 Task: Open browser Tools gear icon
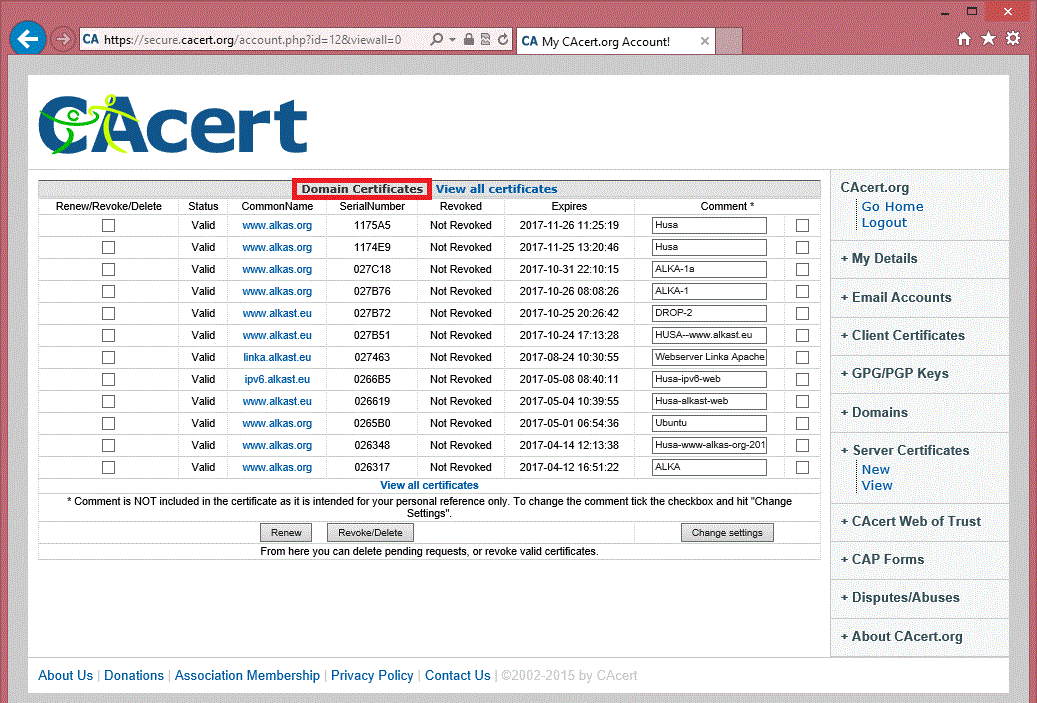pyautogui.click(x=1013, y=39)
